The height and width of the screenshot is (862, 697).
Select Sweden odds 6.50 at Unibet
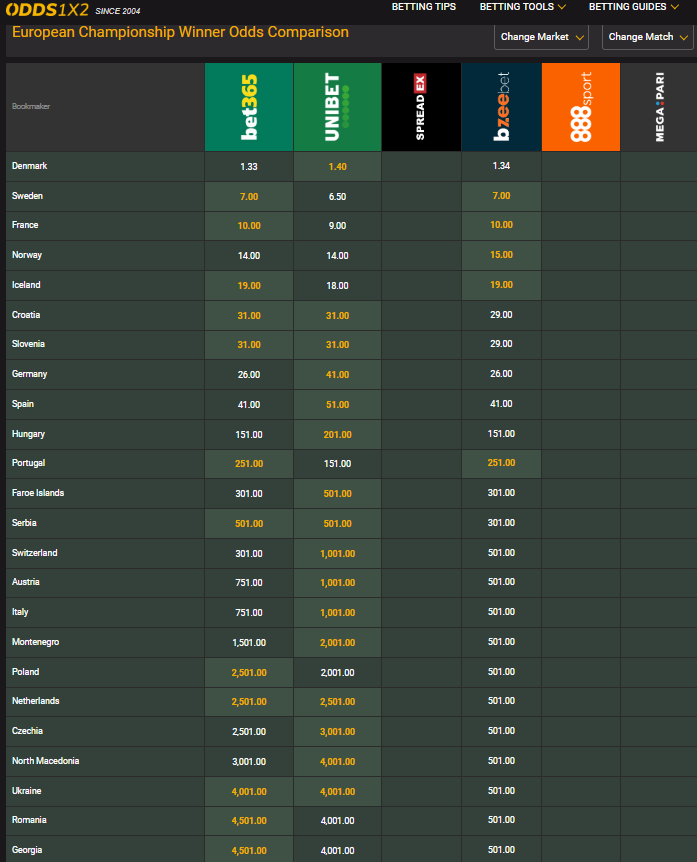pos(337,197)
